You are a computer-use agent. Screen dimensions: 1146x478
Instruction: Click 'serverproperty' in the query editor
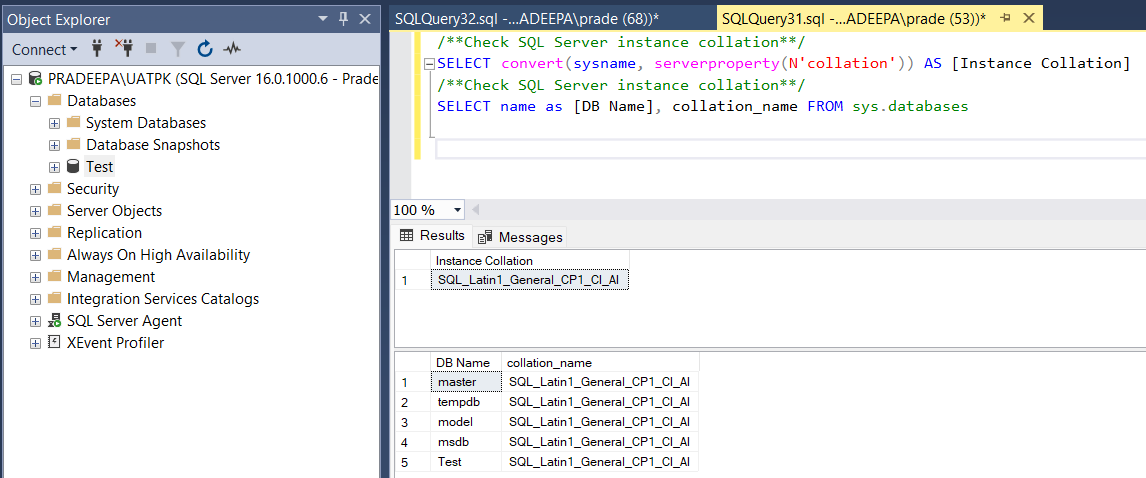(717, 63)
